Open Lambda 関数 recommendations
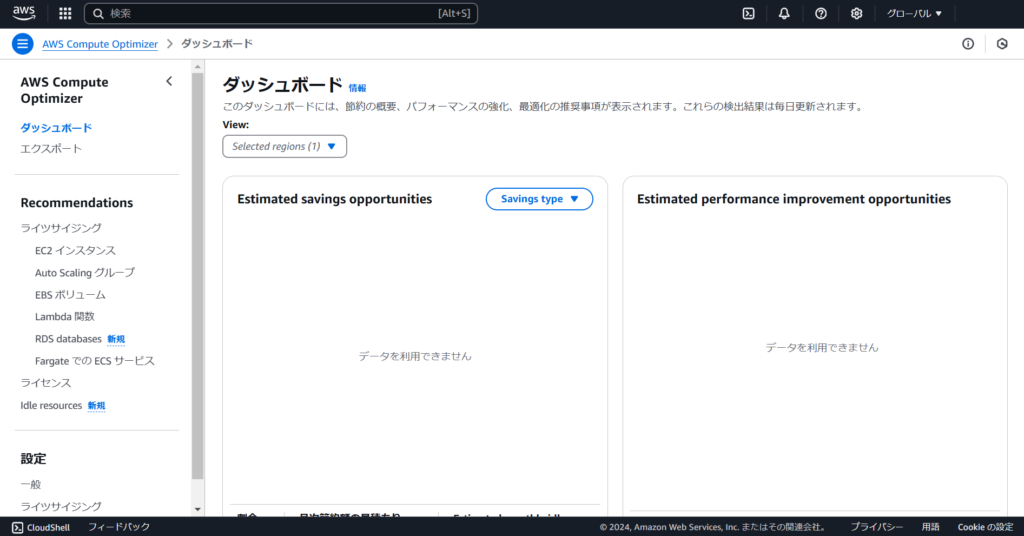 coord(65,317)
